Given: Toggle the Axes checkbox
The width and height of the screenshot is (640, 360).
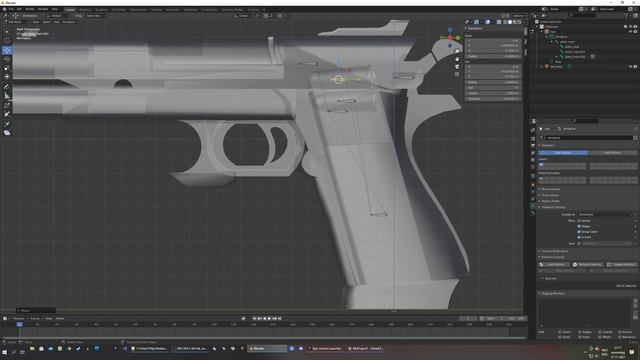Looking at the screenshot, I should click(579, 243).
